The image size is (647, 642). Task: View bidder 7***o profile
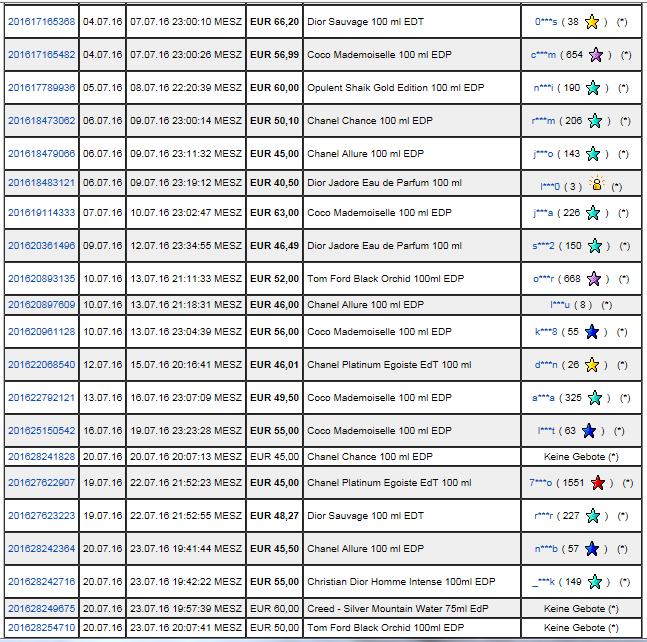[x=541, y=482]
